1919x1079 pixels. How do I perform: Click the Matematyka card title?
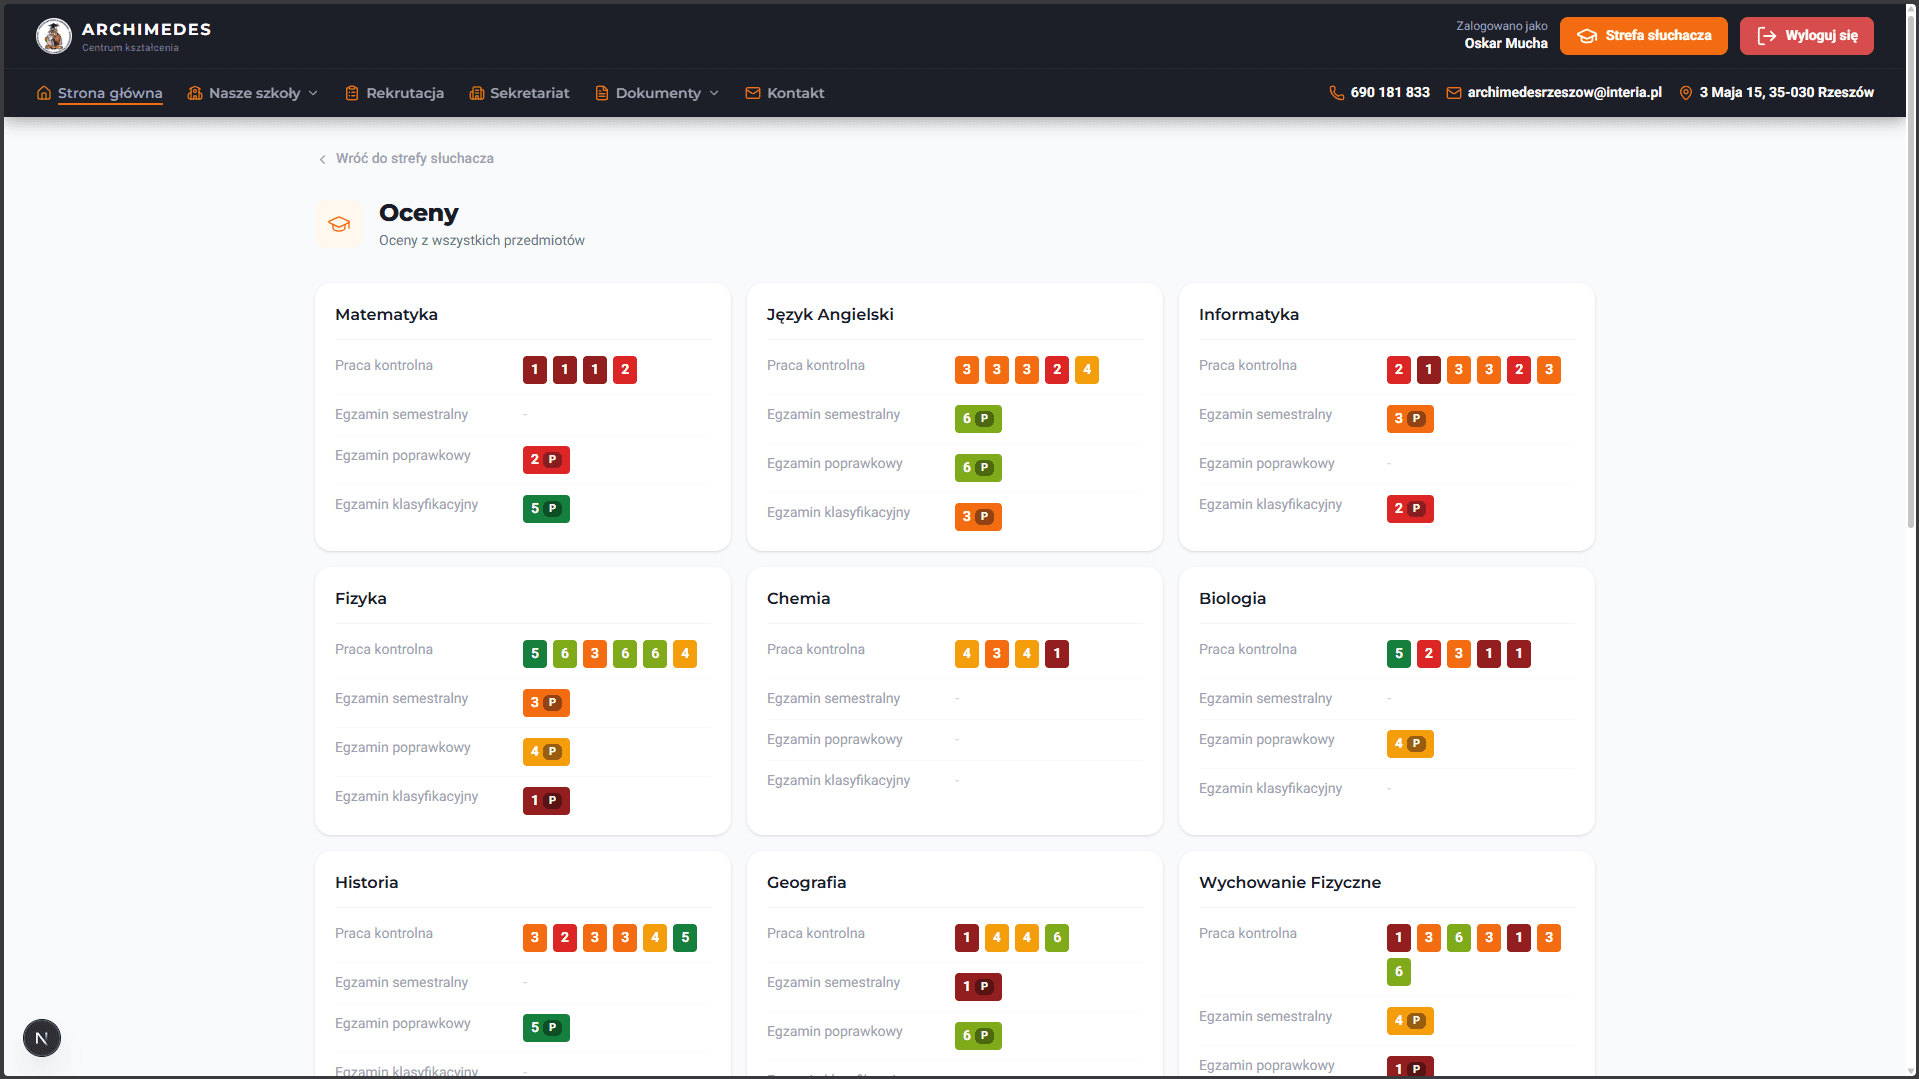click(x=386, y=314)
